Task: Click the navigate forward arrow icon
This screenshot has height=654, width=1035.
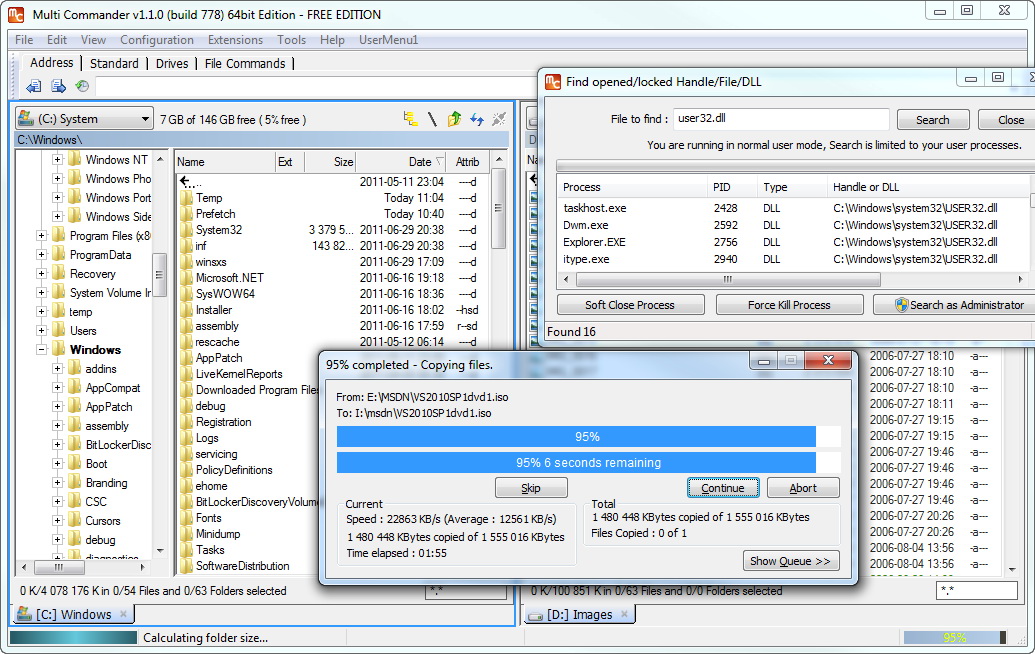Action: click(x=58, y=86)
